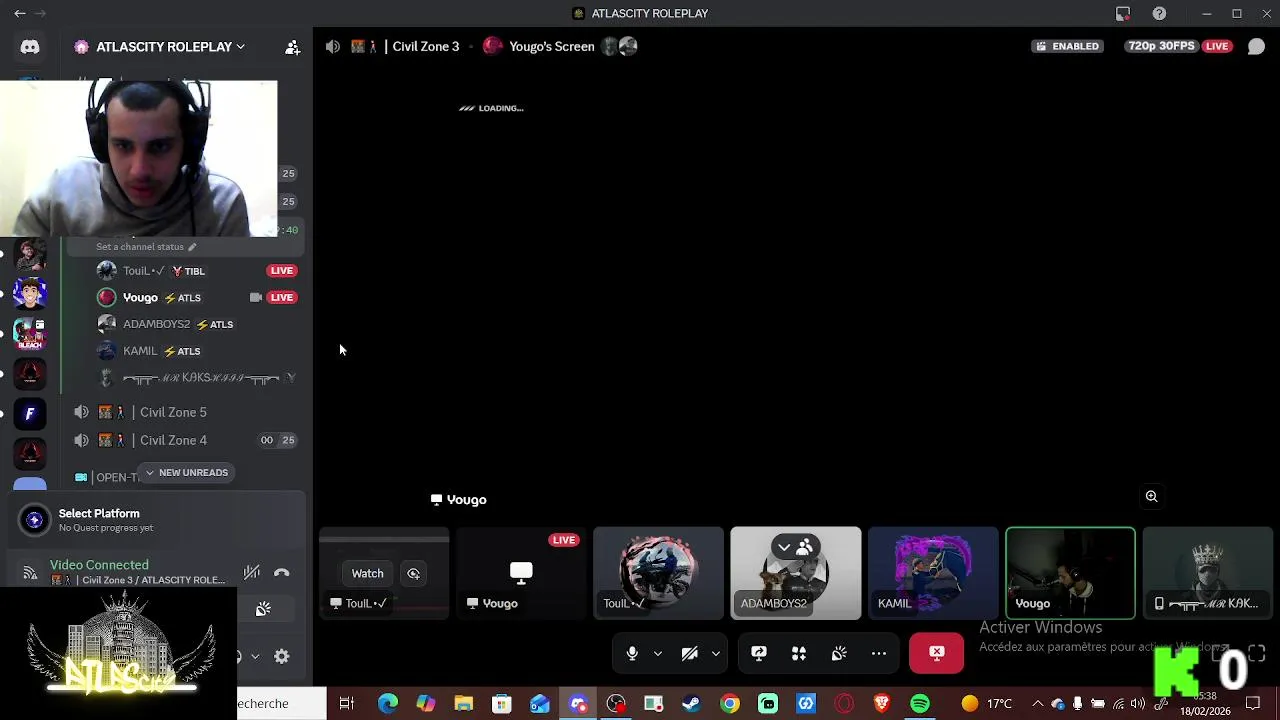Go back with the arrow icon

[20, 14]
